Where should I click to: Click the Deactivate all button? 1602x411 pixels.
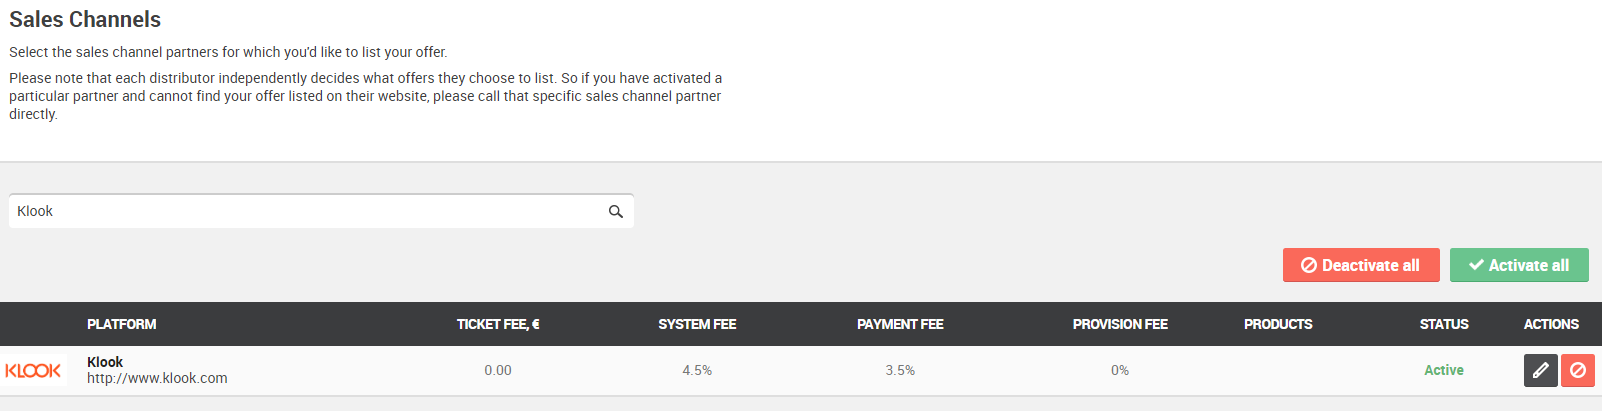tap(1361, 265)
